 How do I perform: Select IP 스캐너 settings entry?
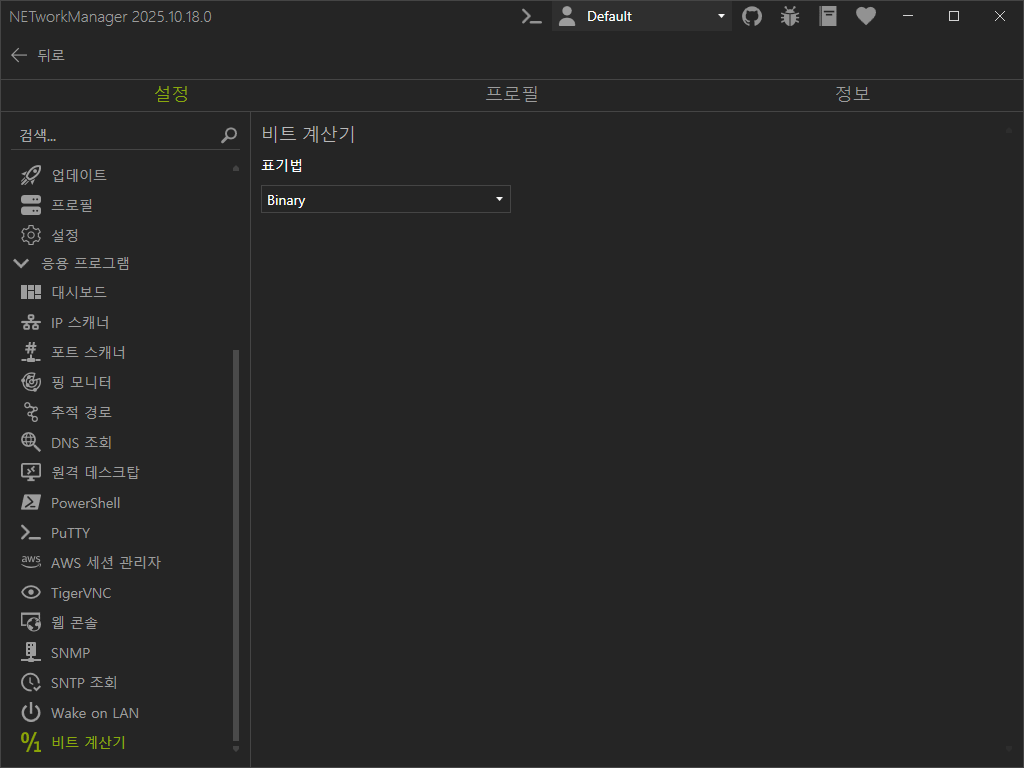click(x=126, y=322)
